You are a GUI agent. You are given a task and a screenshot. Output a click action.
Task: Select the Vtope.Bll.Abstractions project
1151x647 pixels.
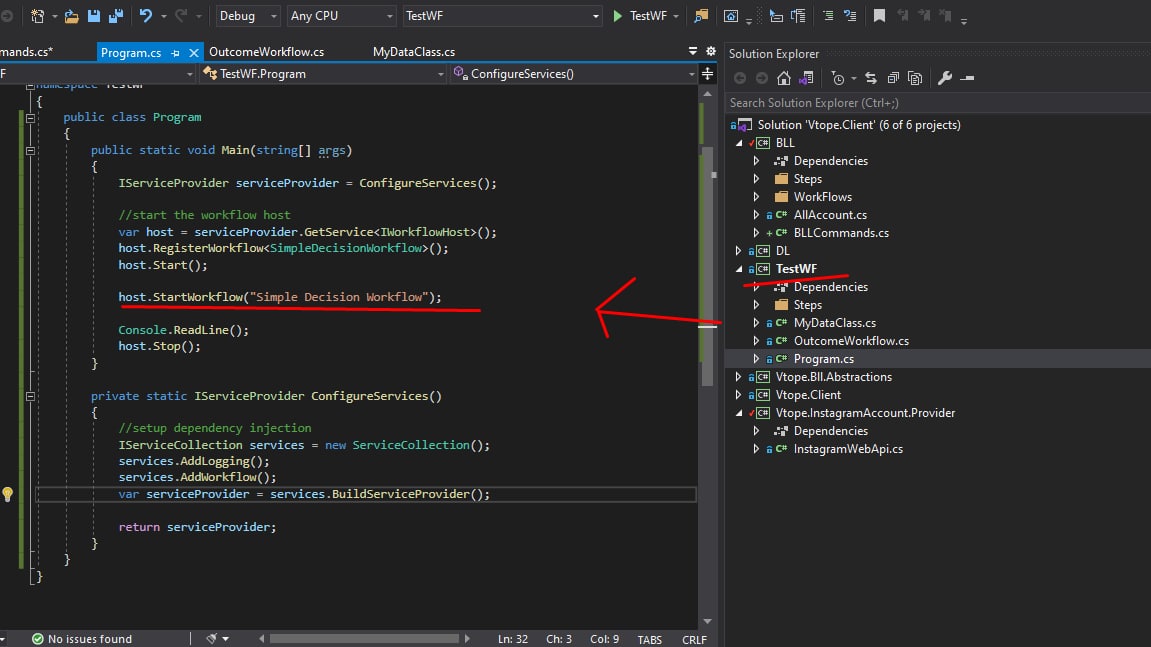tap(834, 377)
